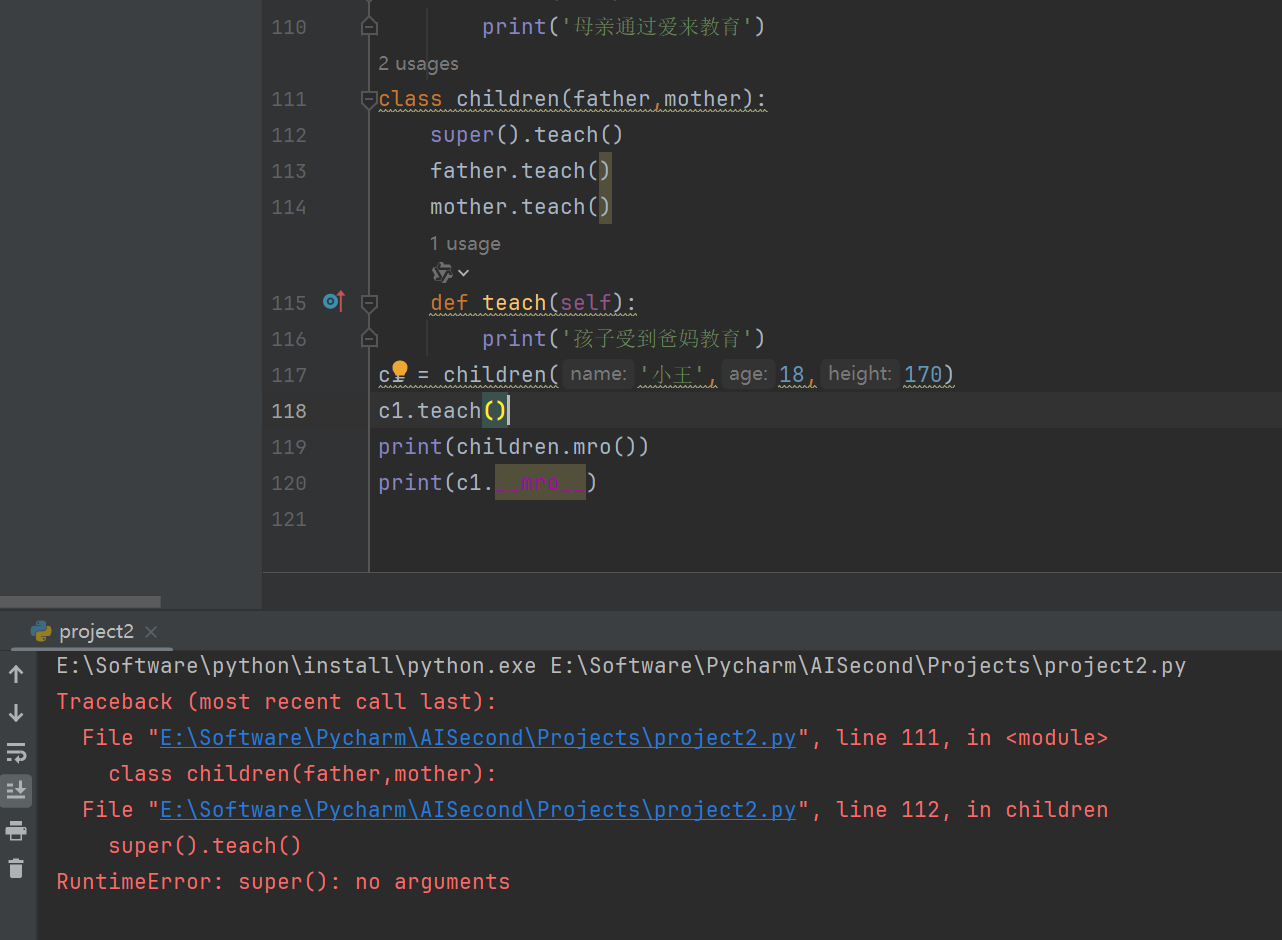Collapse the fold marker on line 111
This screenshot has width=1282, height=940.
369,99
